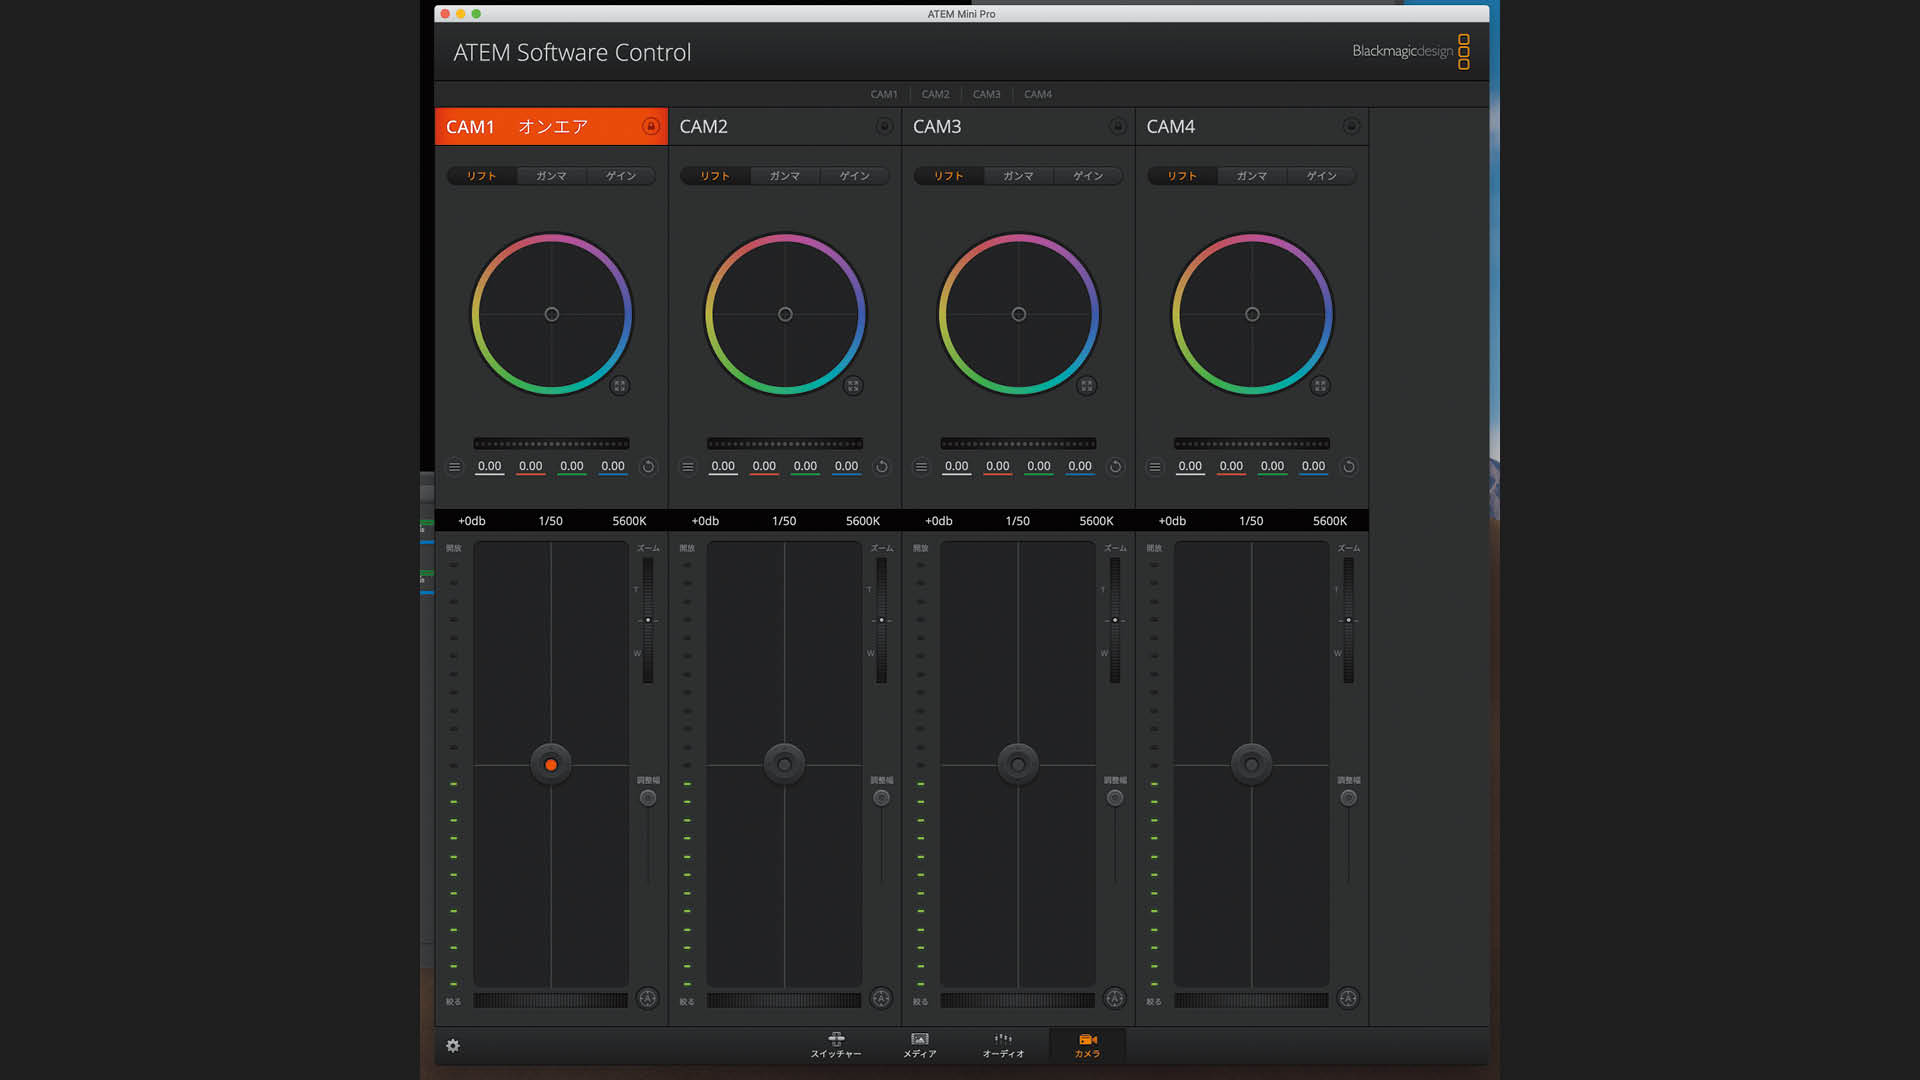Click CAM1 in the top camera bar
This screenshot has width=1920, height=1080.
[x=884, y=94]
